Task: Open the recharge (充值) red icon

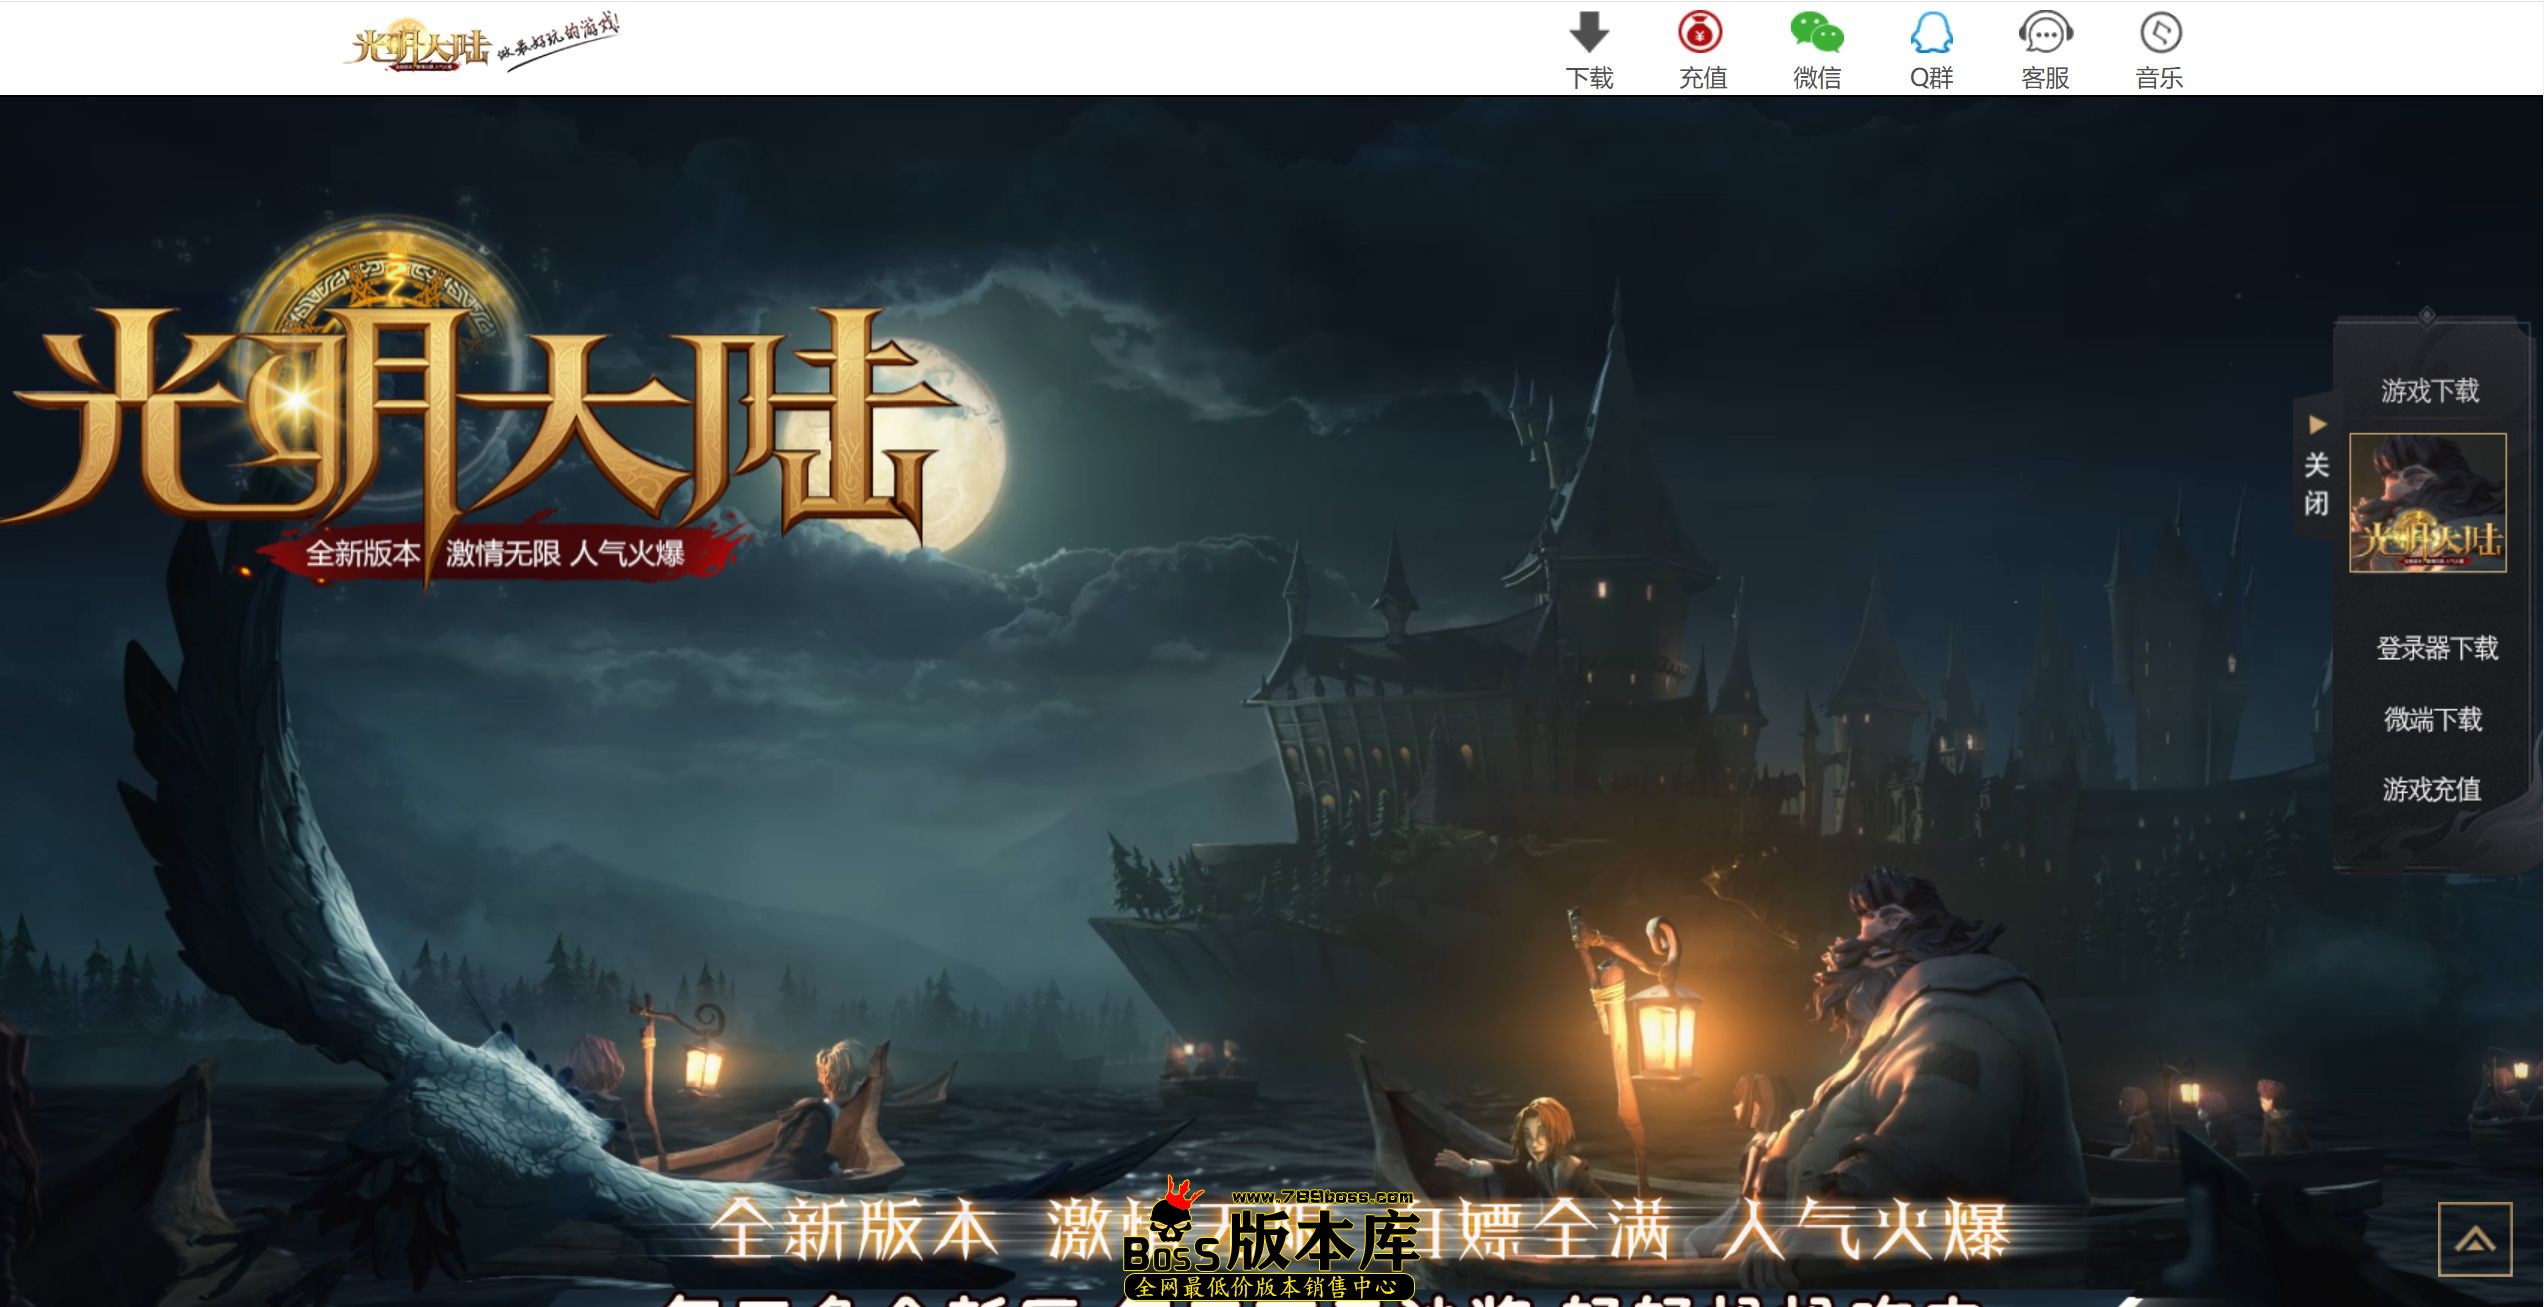Action: coord(1700,32)
